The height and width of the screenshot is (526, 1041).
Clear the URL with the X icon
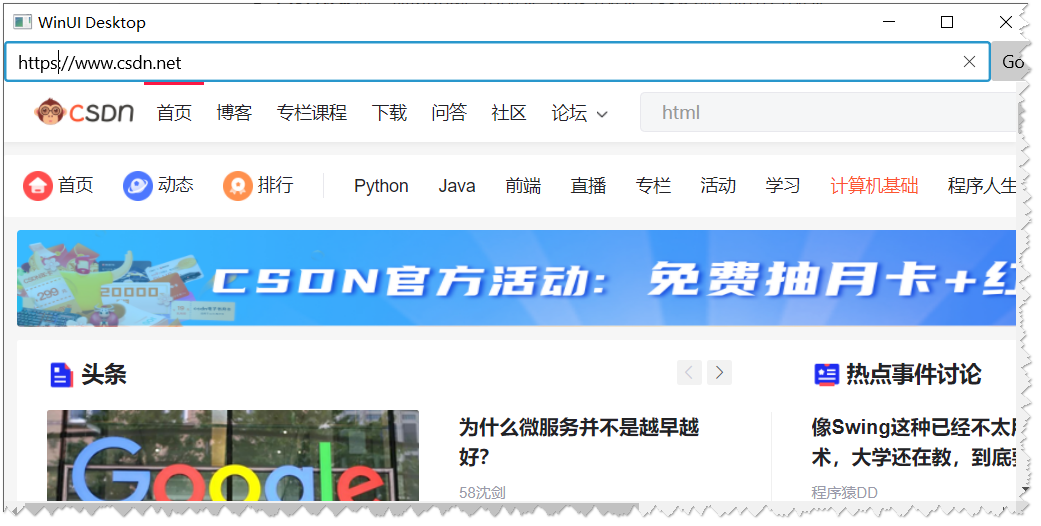click(969, 62)
